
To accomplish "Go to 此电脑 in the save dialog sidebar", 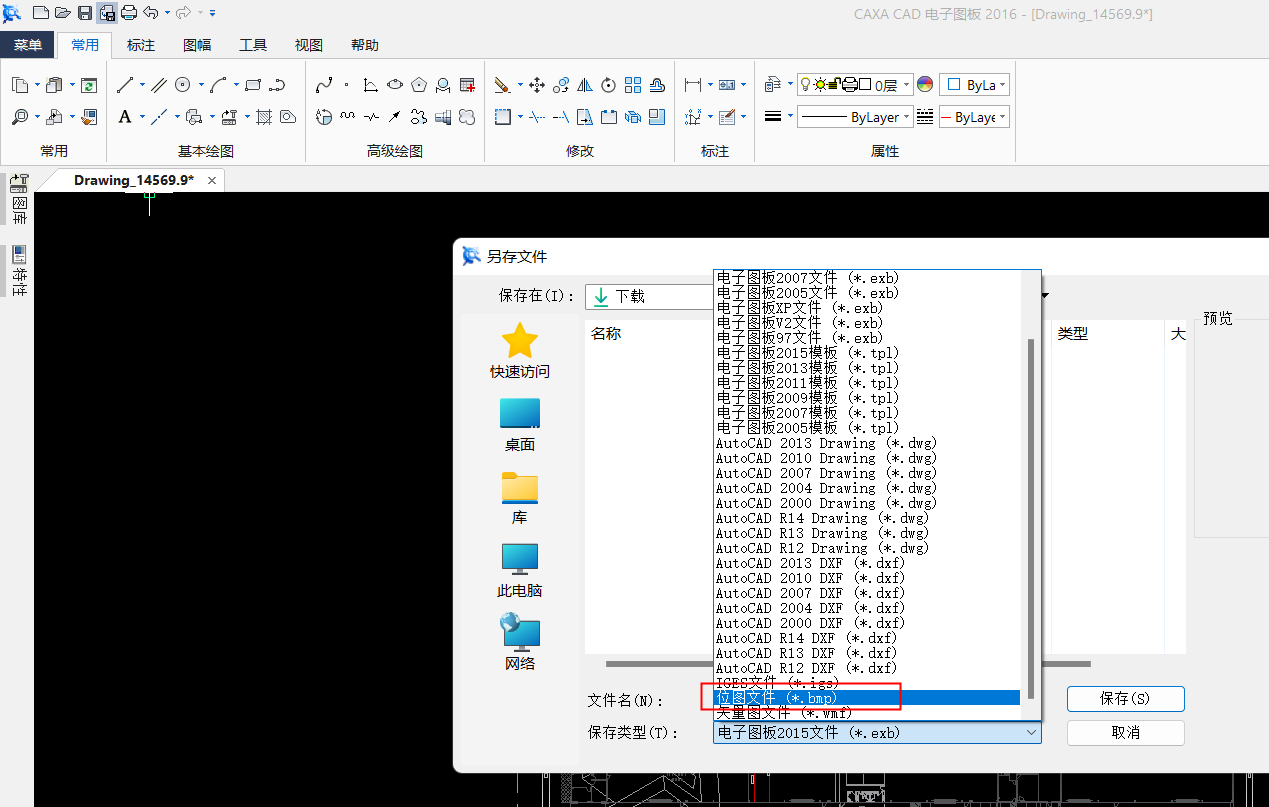I will 520,571.
